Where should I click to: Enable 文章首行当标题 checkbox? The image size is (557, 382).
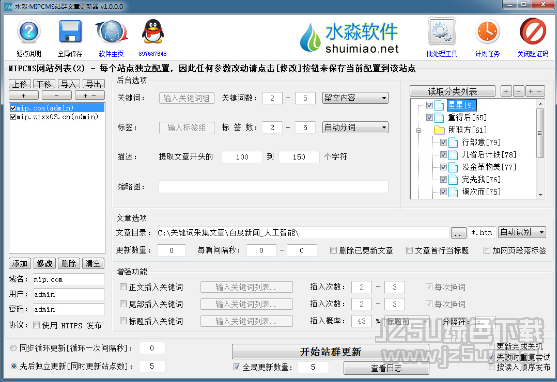click(409, 251)
